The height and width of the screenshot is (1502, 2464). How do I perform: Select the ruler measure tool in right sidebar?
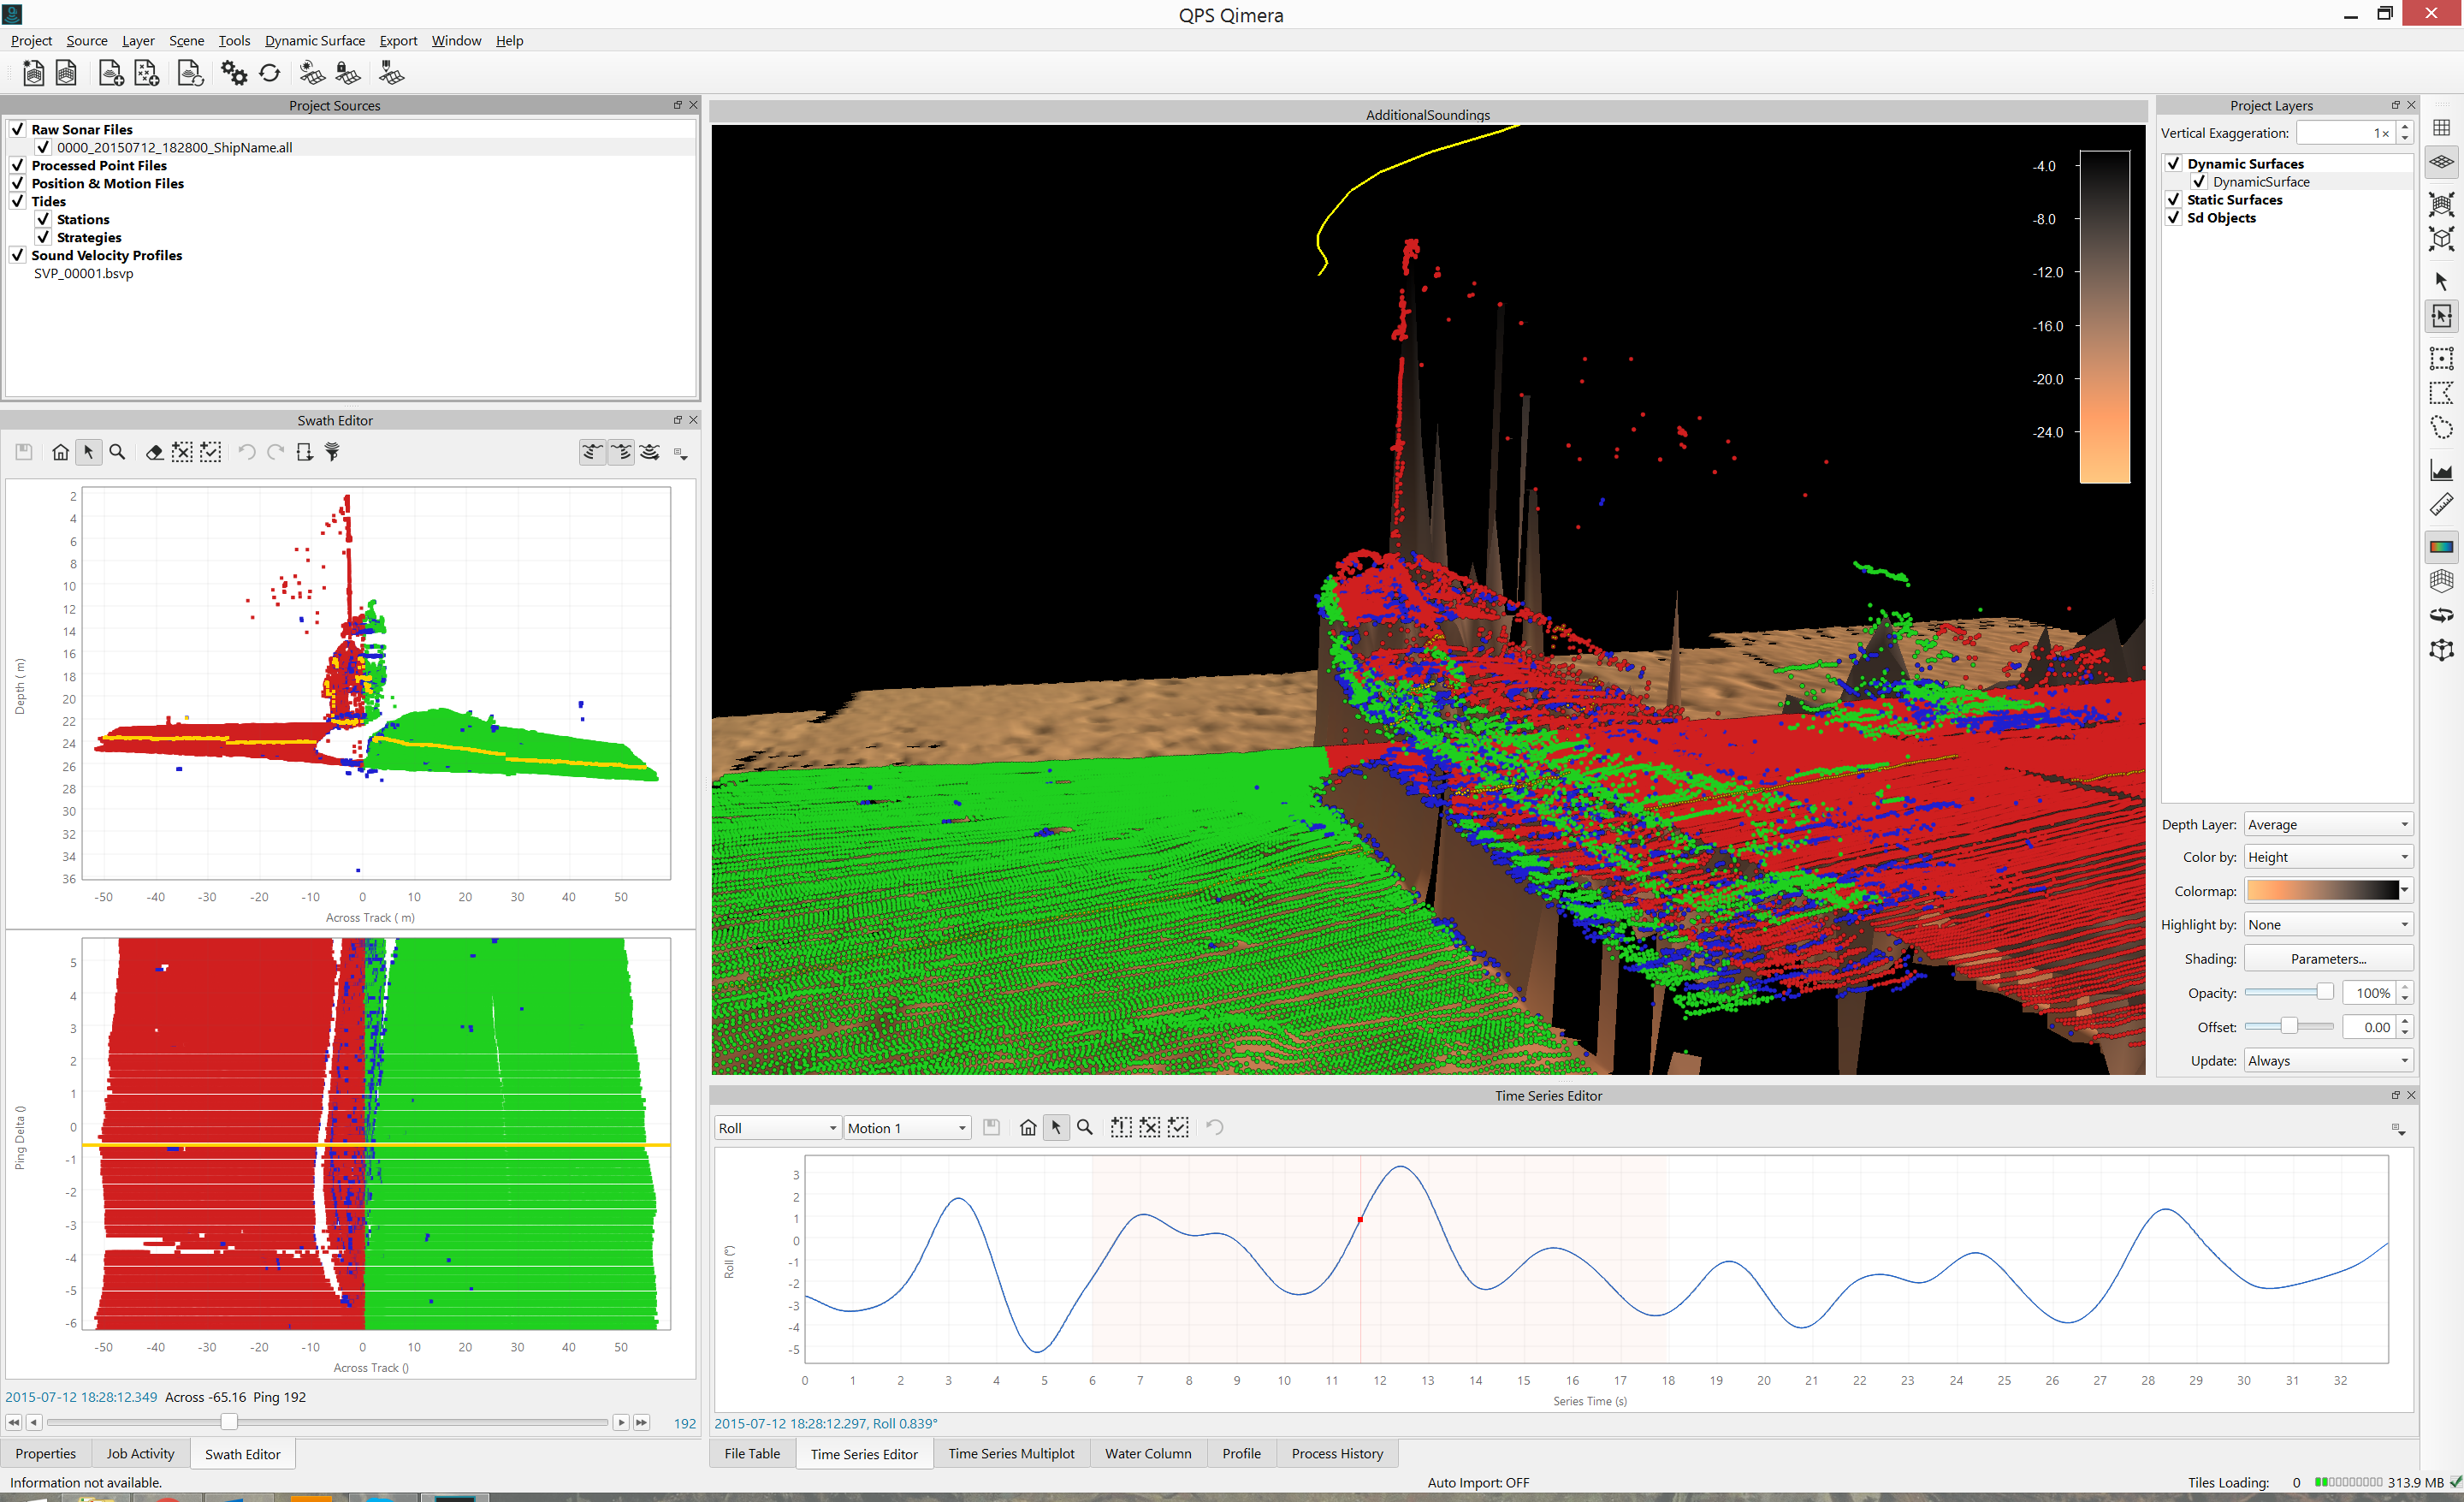pos(2441,505)
